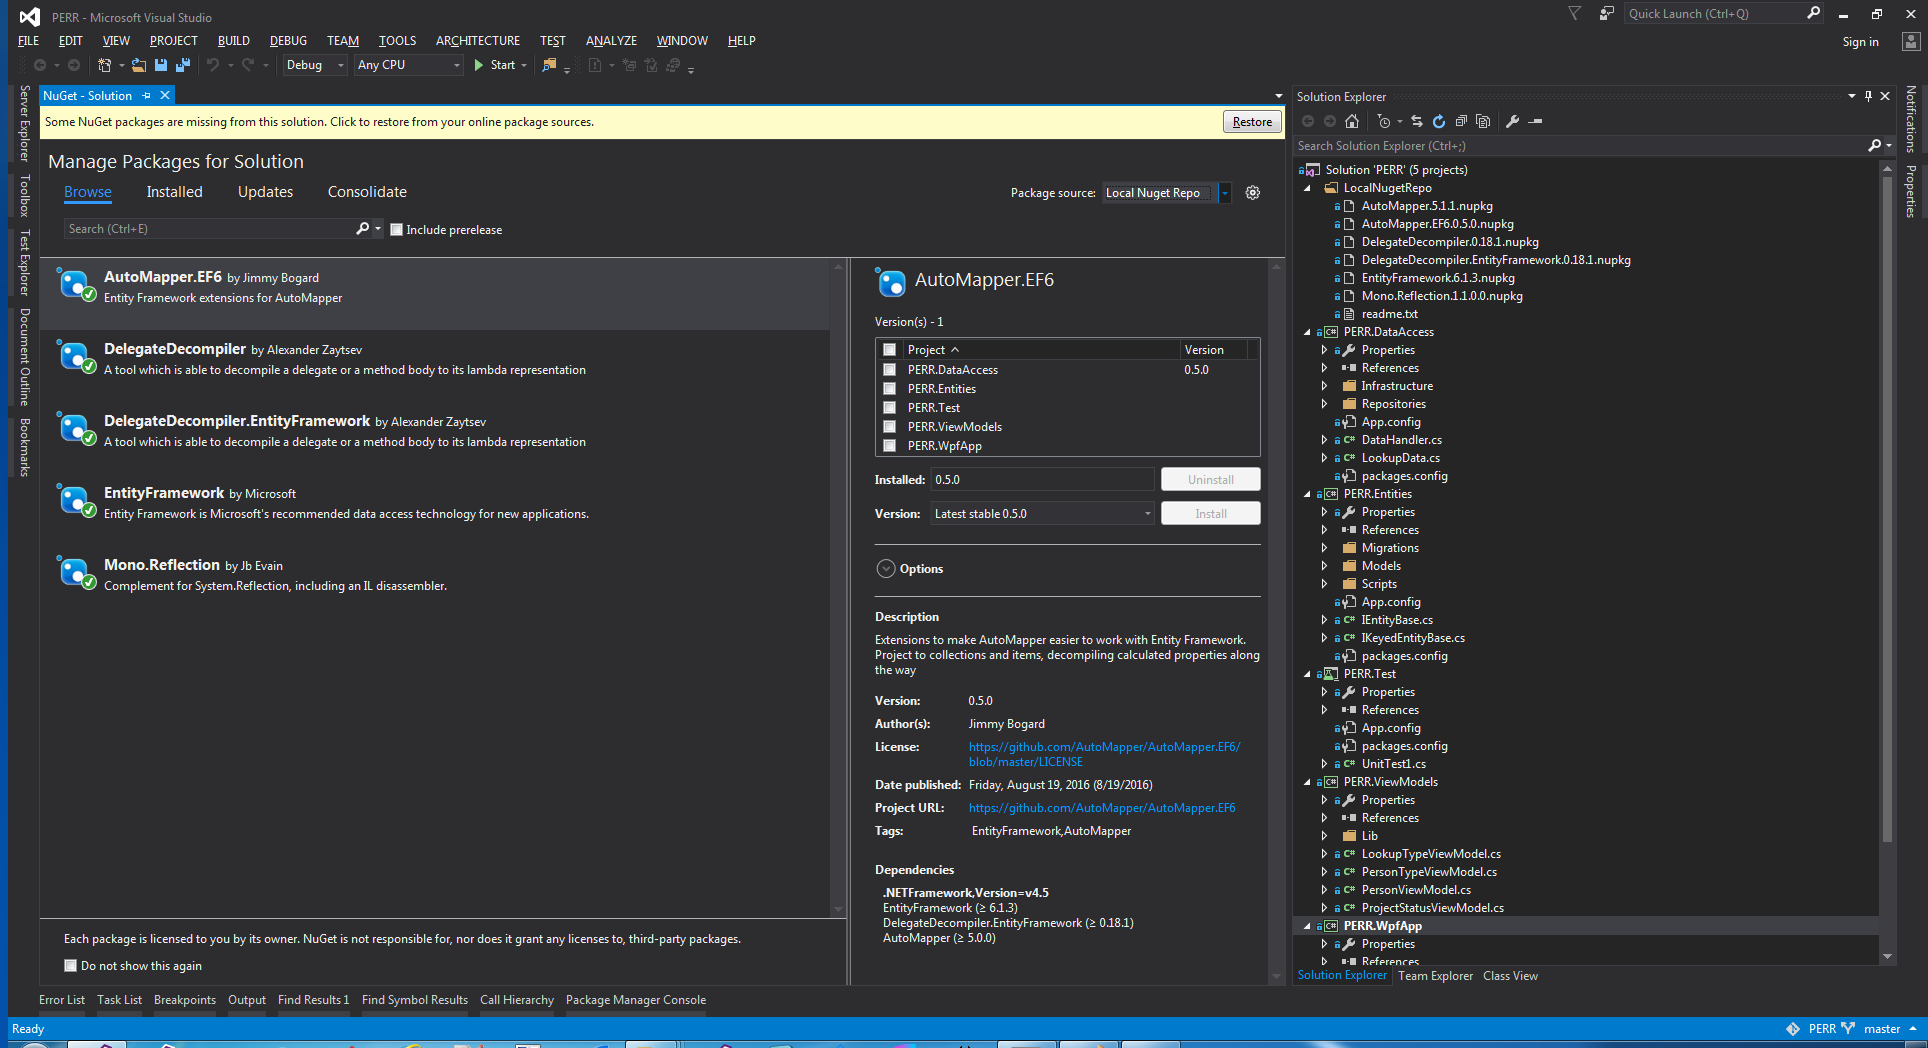This screenshot has height=1048, width=1928.
Task: Close the NuGet - Solution tab
Action: [165, 96]
